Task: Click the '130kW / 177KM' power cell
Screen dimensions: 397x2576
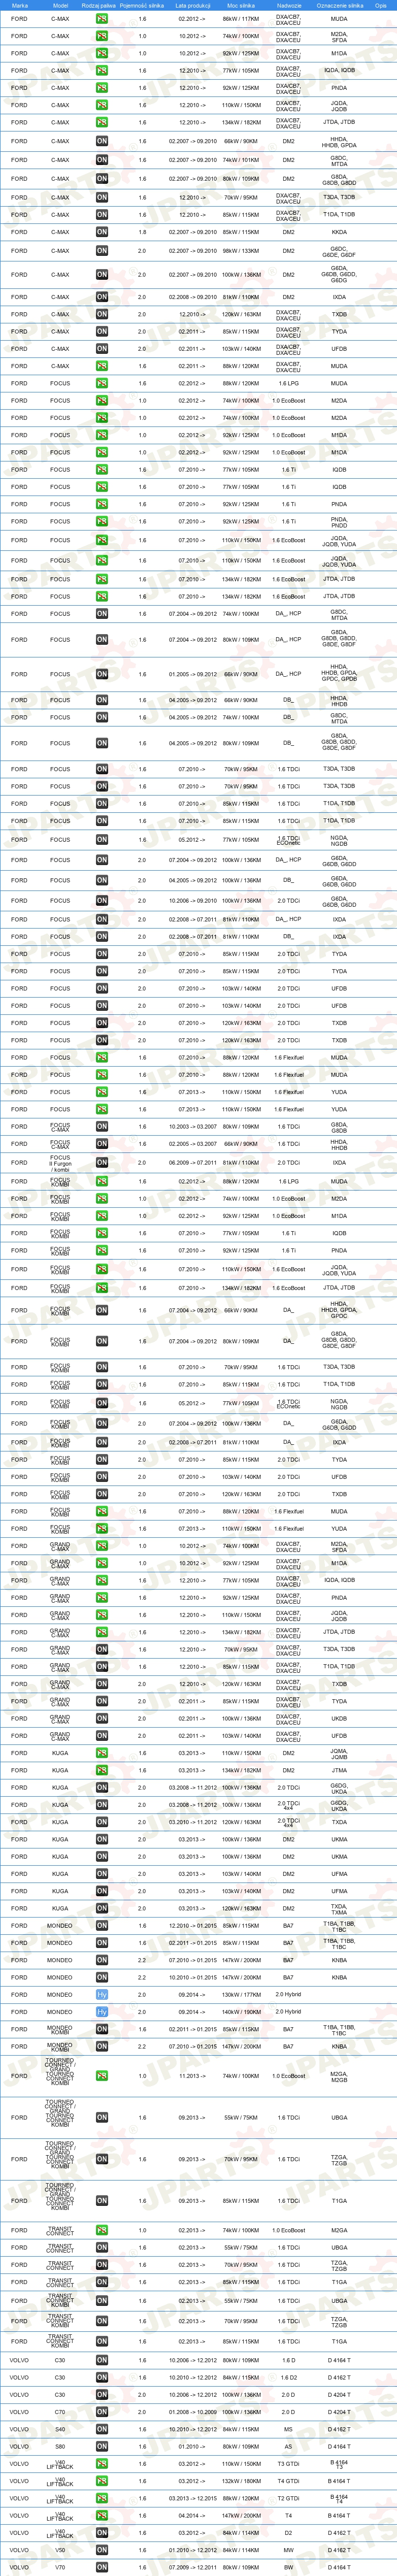Action: (x=240, y=1994)
